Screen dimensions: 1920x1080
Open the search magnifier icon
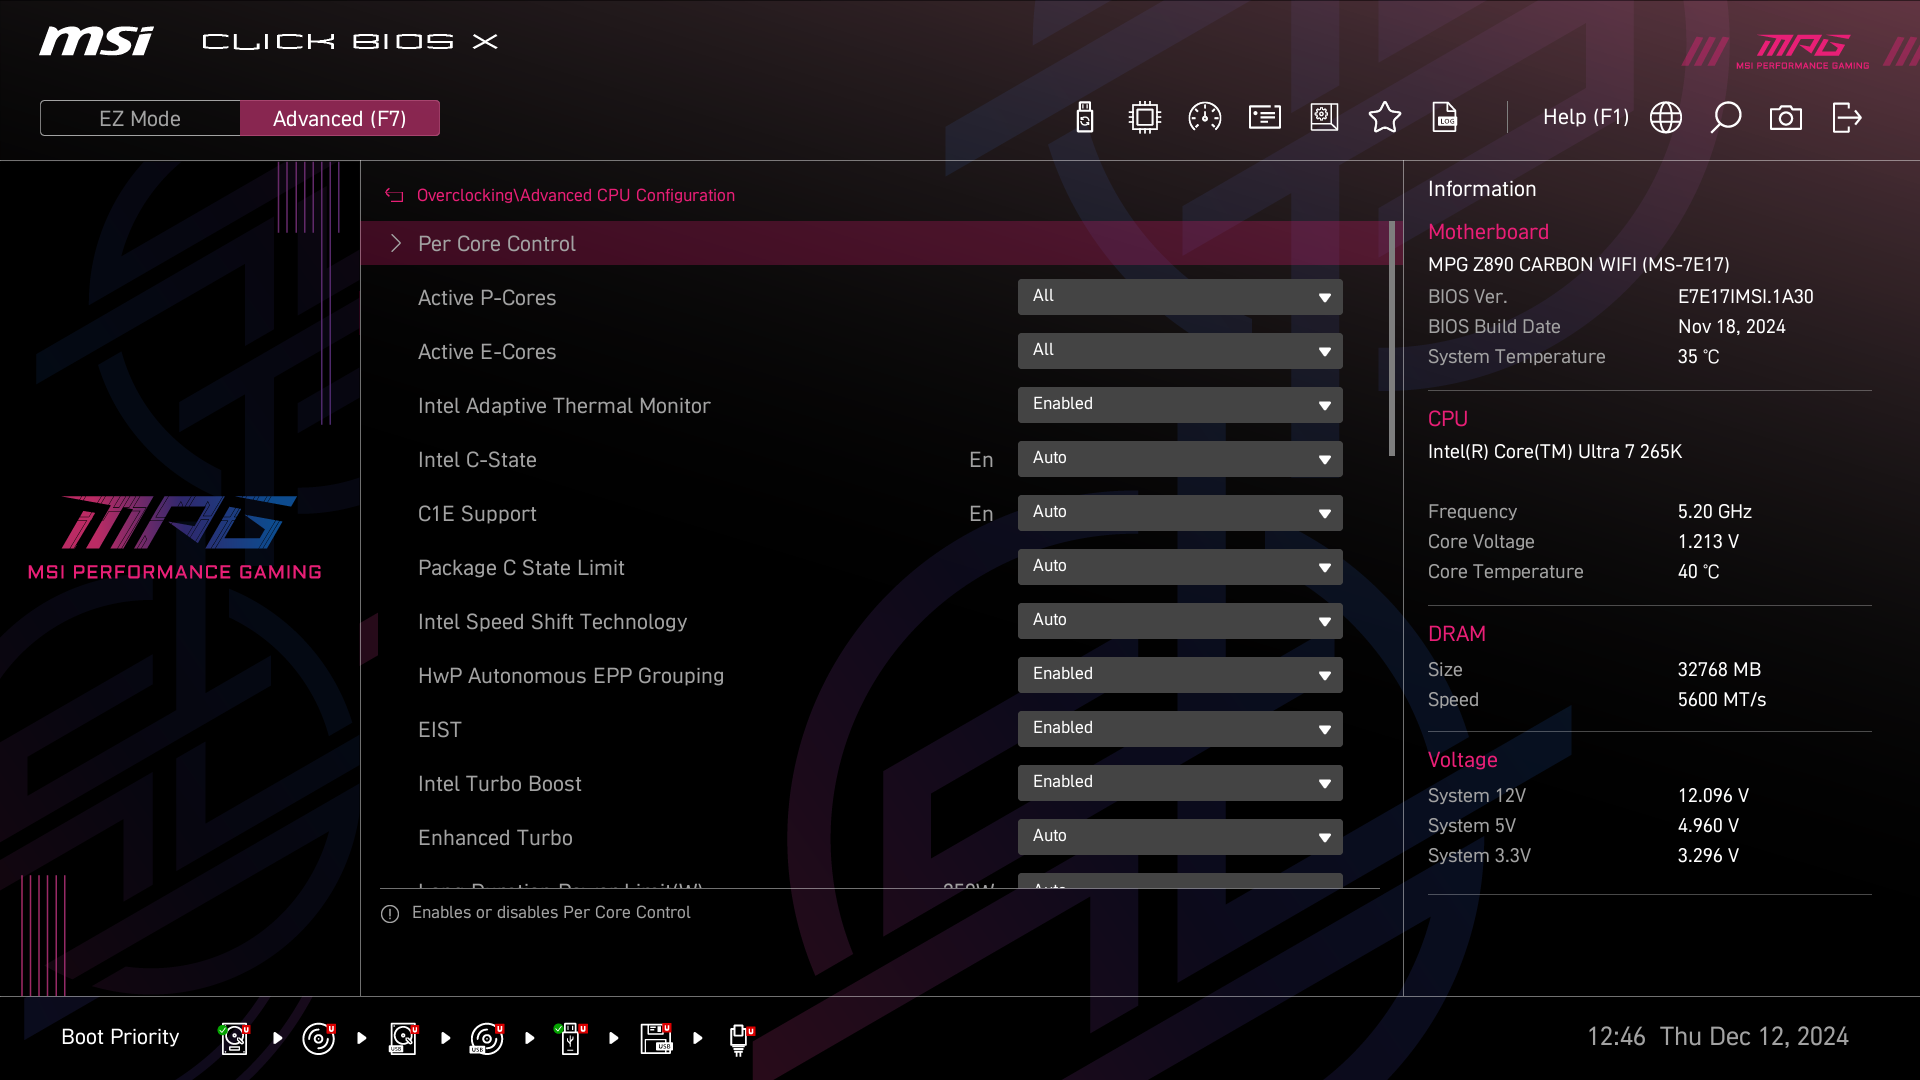(1726, 118)
